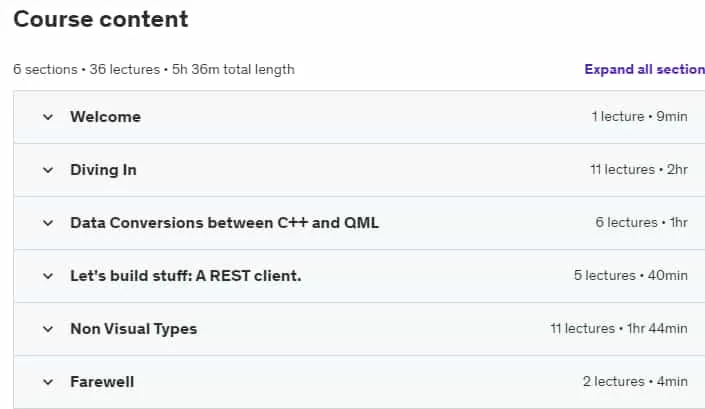Click the 11 lectures 2hr label
The height and width of the screenshot is (409, 705).
click(638, 169)
